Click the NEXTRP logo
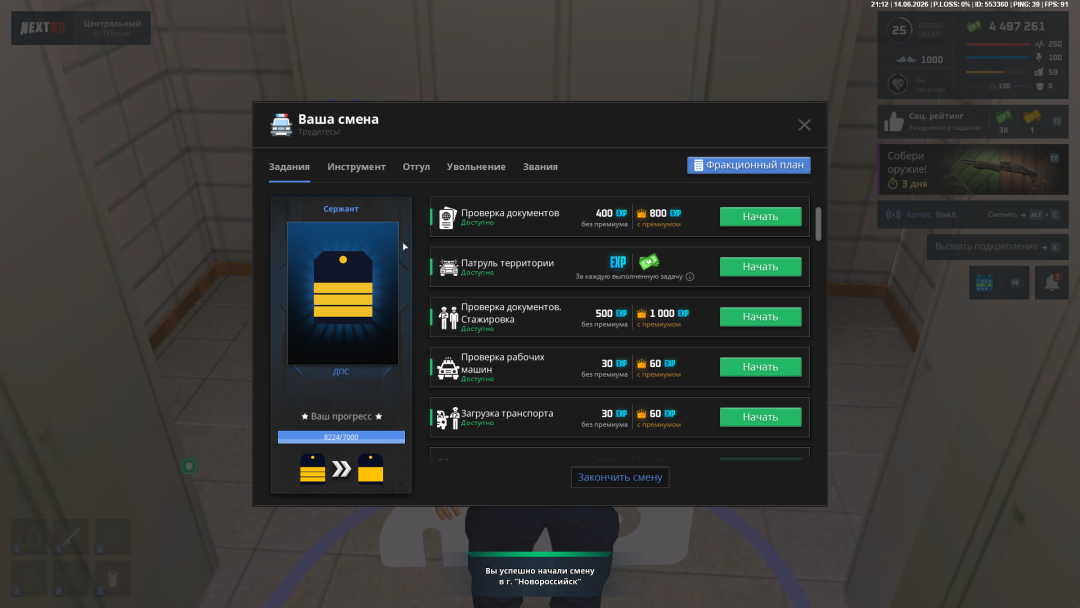The image size is (1080, 608). pyautogui.click(x=43, y=28)
